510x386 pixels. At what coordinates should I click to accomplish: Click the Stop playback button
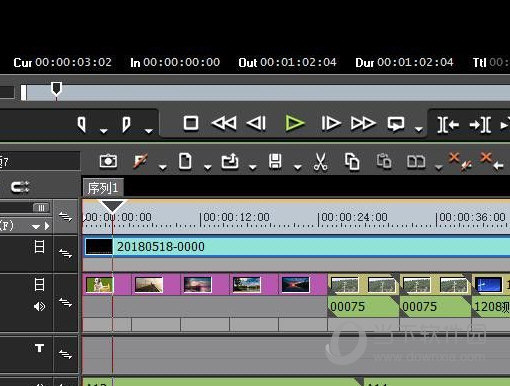tap(191, 123)
